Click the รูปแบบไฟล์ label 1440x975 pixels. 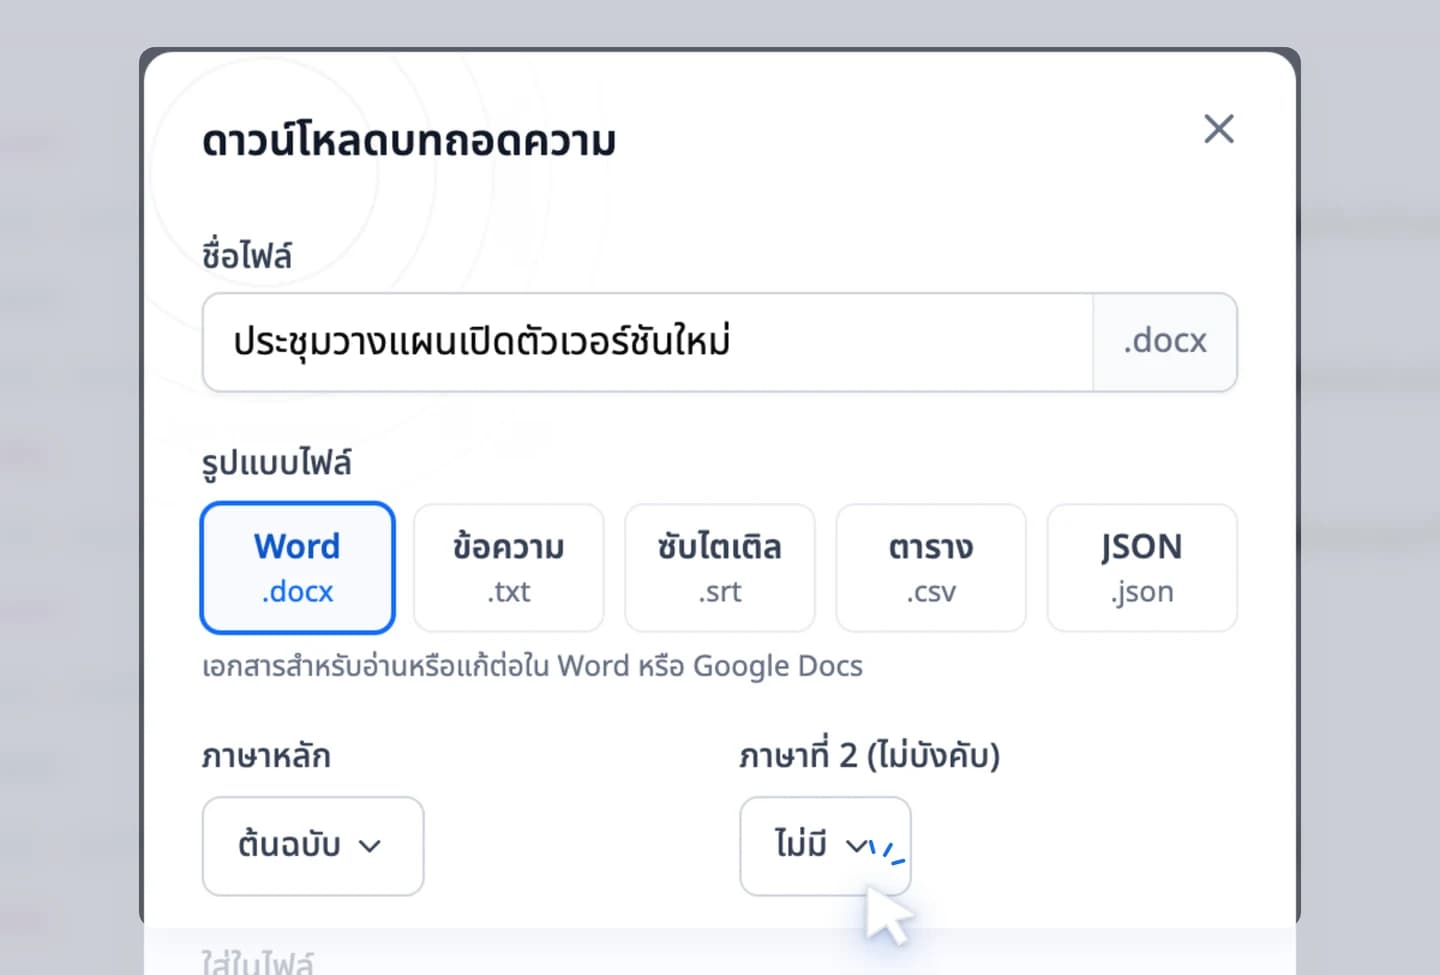coord(277,464)
